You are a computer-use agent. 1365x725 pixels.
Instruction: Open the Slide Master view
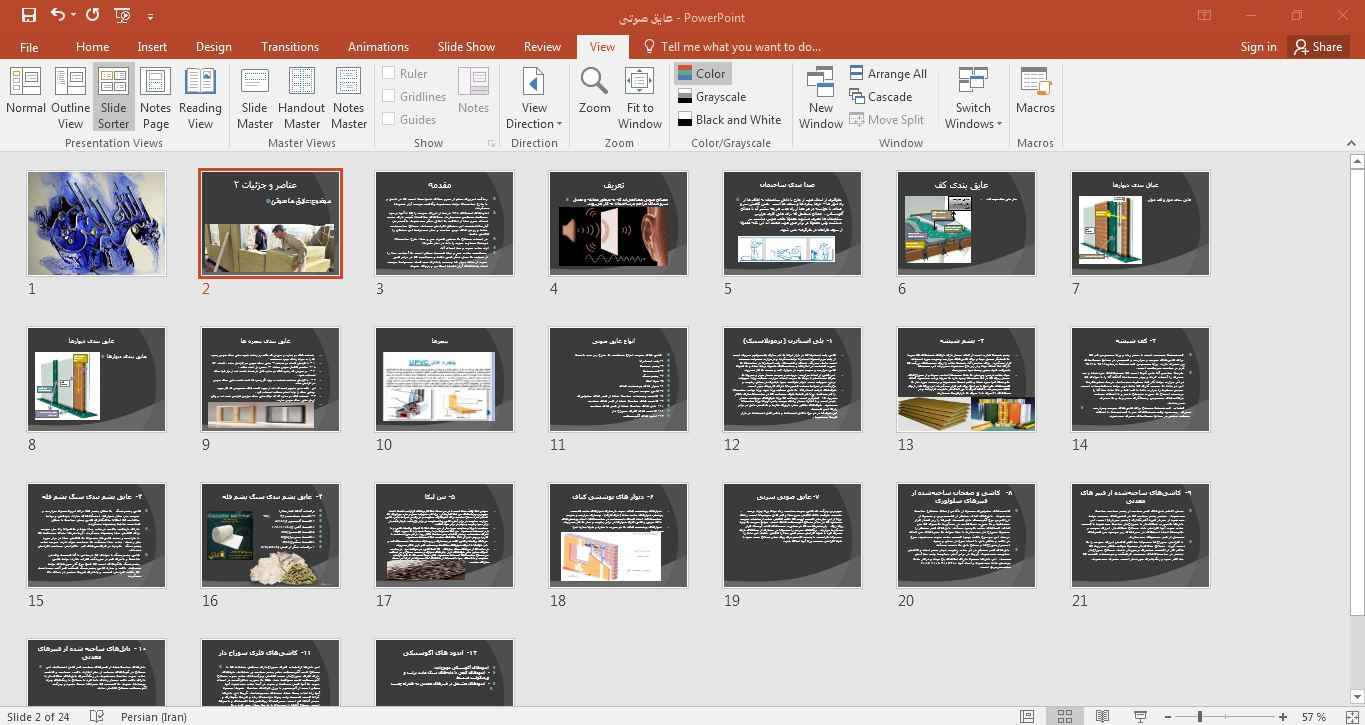[254, 97]
